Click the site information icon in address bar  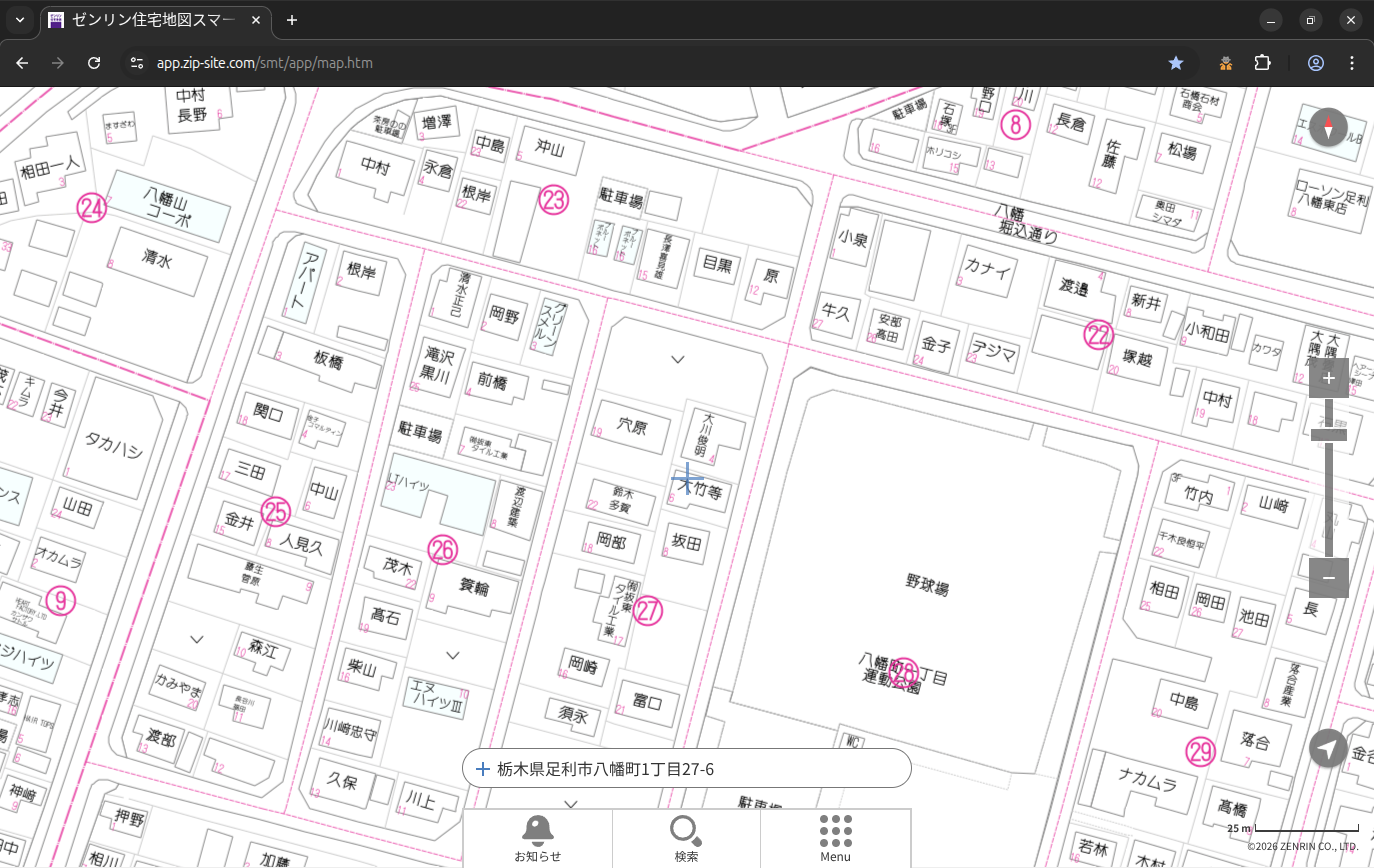click(137, 63)
